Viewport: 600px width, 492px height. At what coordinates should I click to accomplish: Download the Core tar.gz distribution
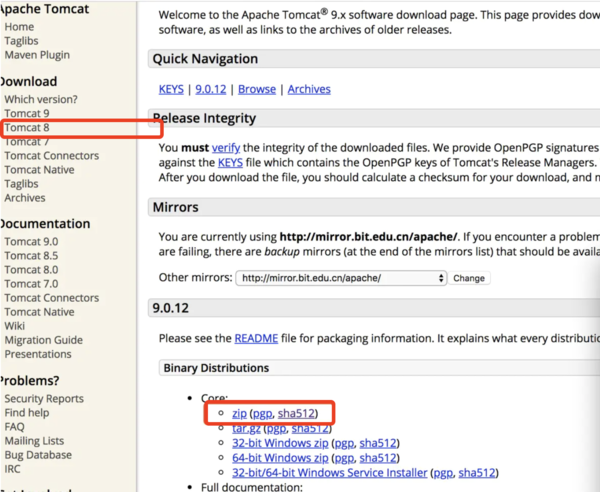coord(246,428)
